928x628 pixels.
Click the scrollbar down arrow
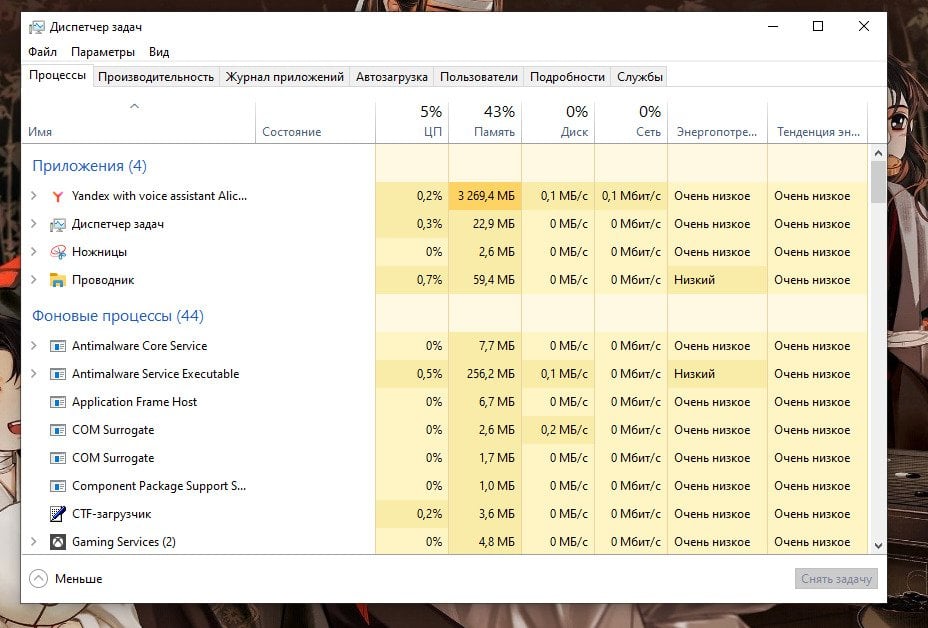878,546
